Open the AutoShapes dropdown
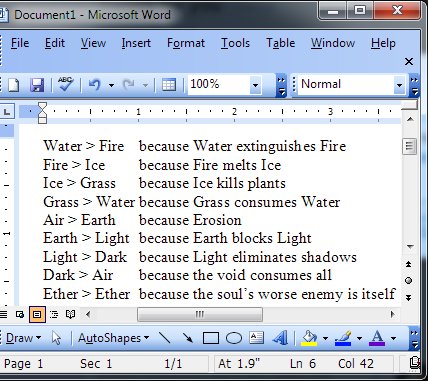 click(x=113, y=338)
